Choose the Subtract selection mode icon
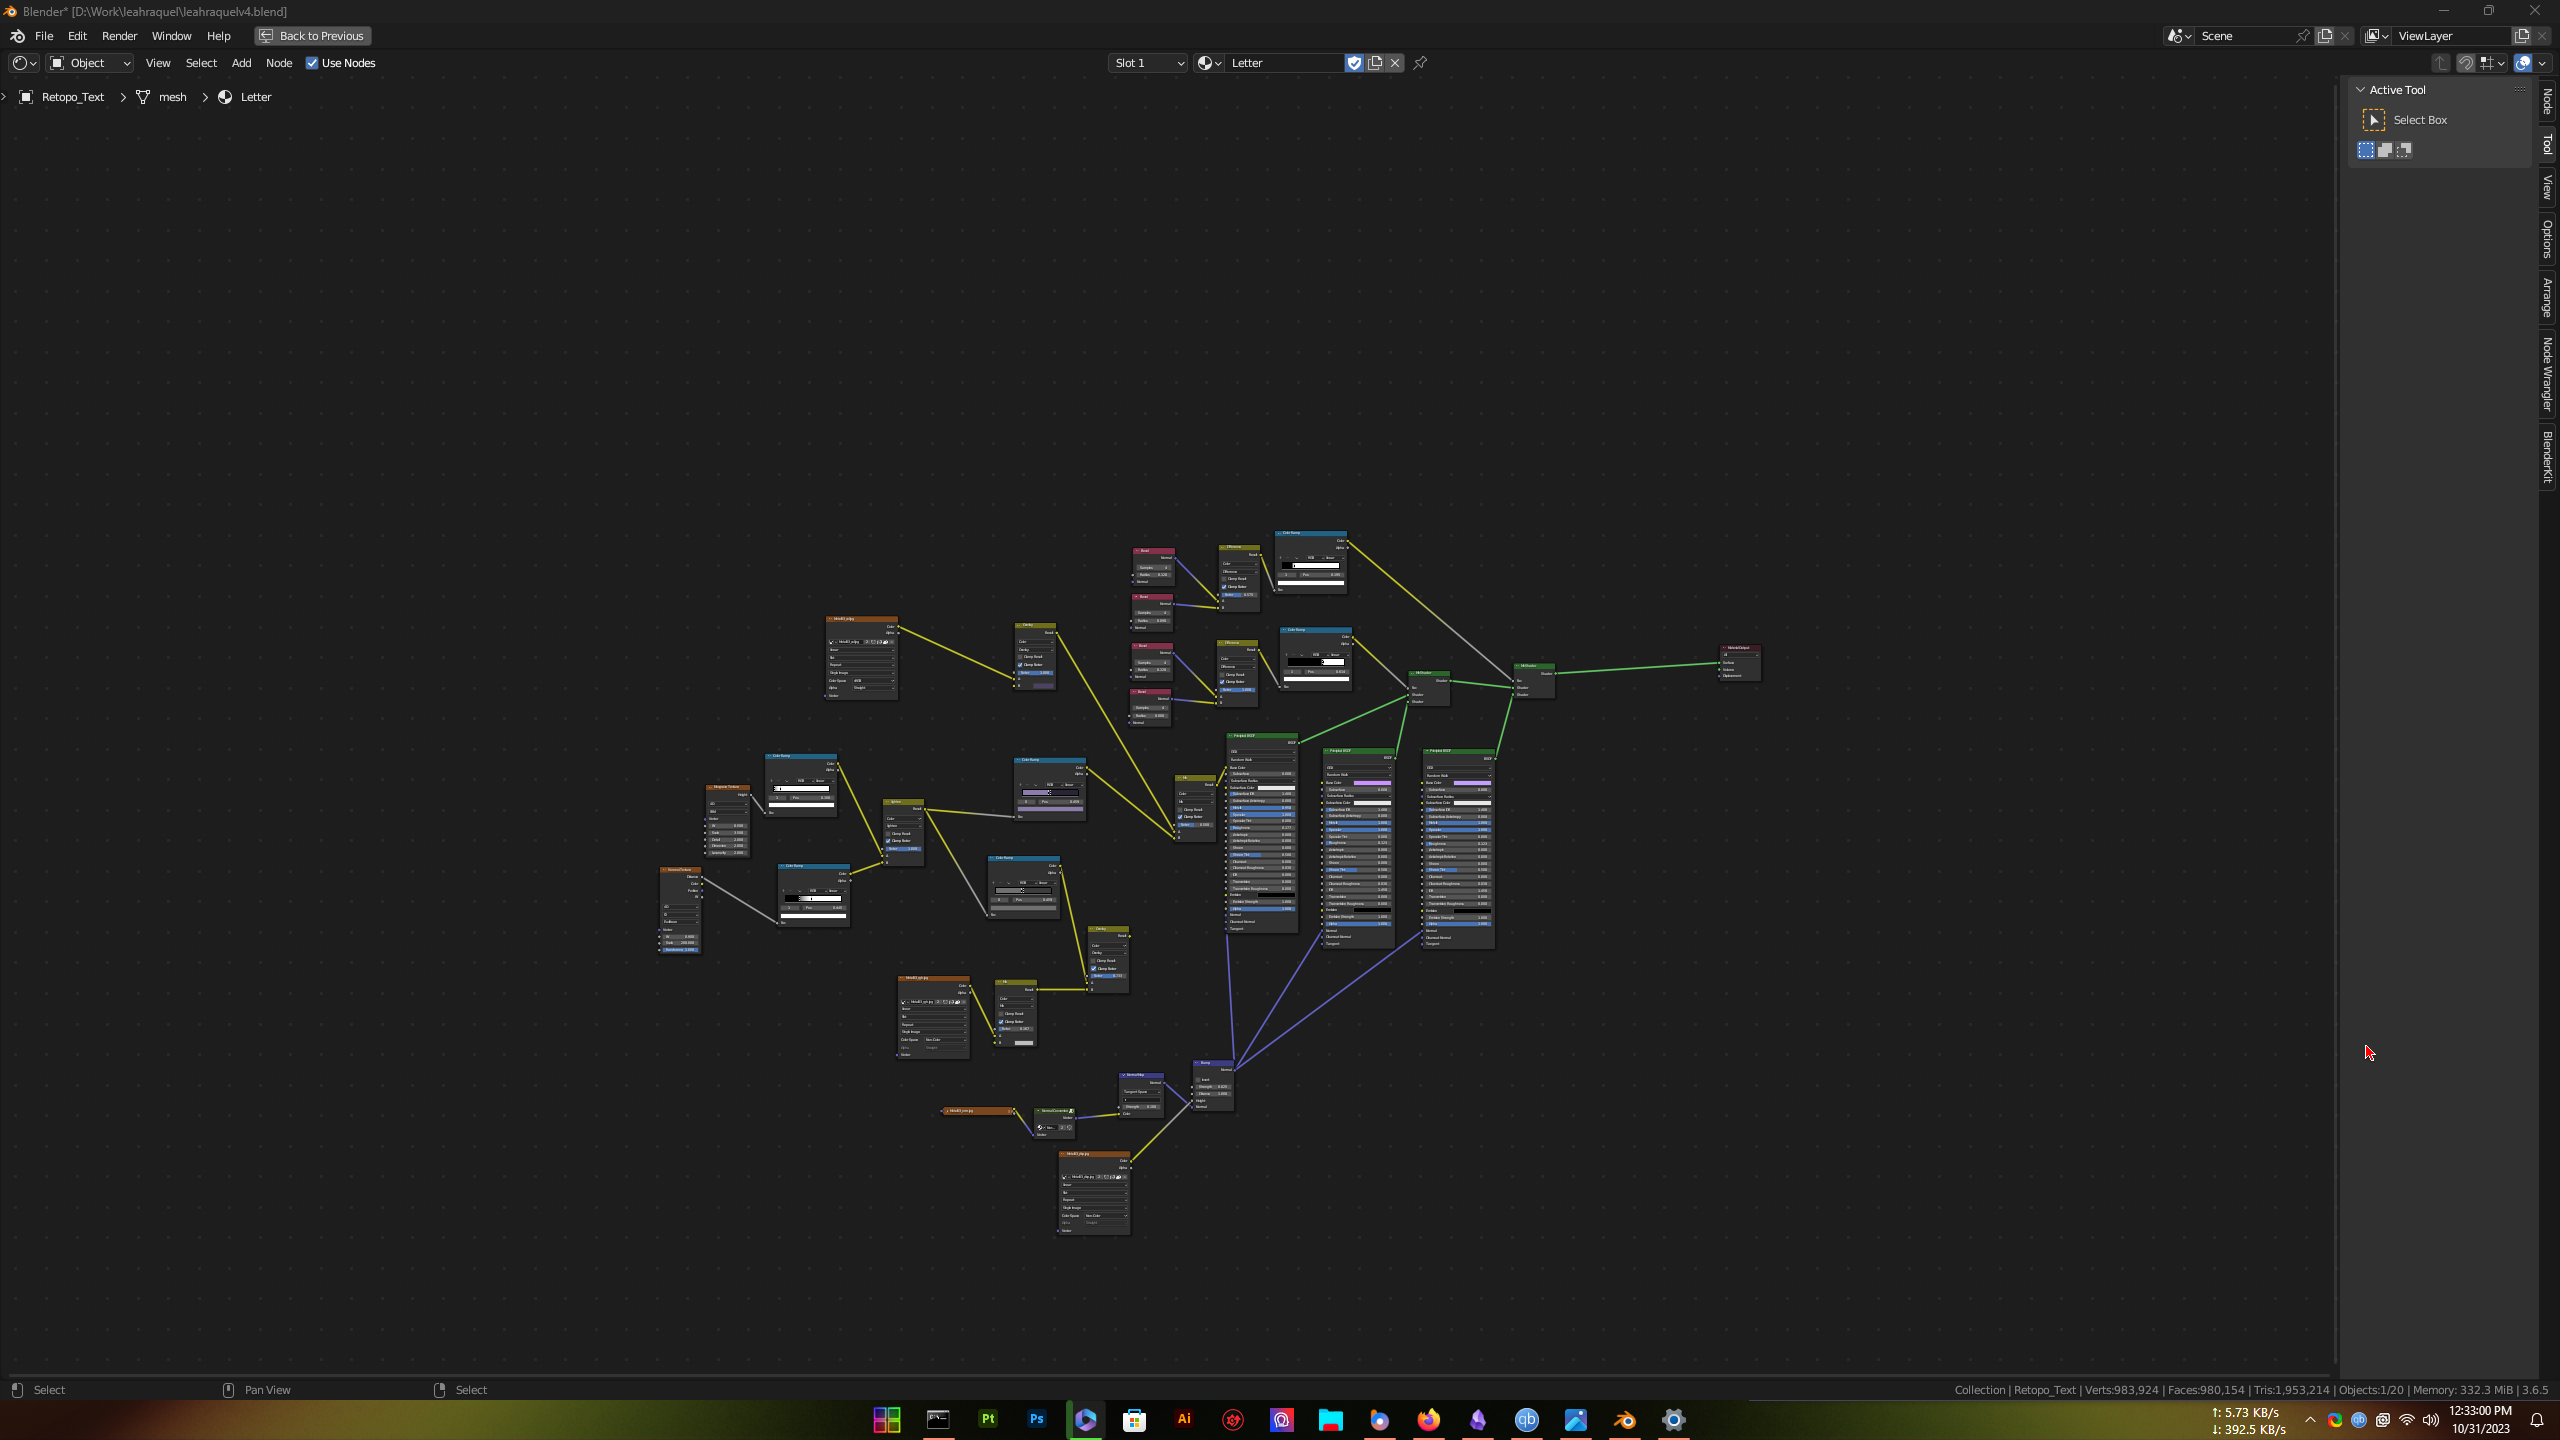2560x1440 pixels. pos(2404,150)
